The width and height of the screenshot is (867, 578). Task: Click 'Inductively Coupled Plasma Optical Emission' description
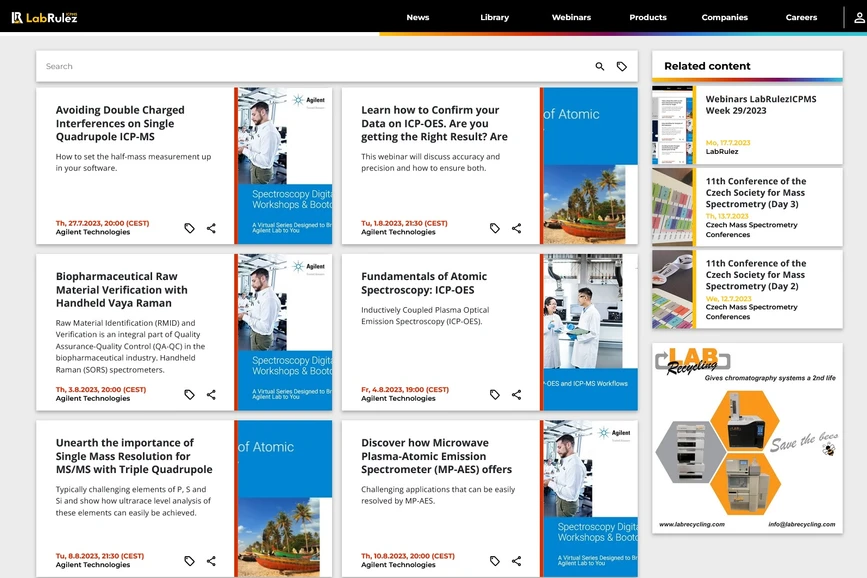pos(425,316)
